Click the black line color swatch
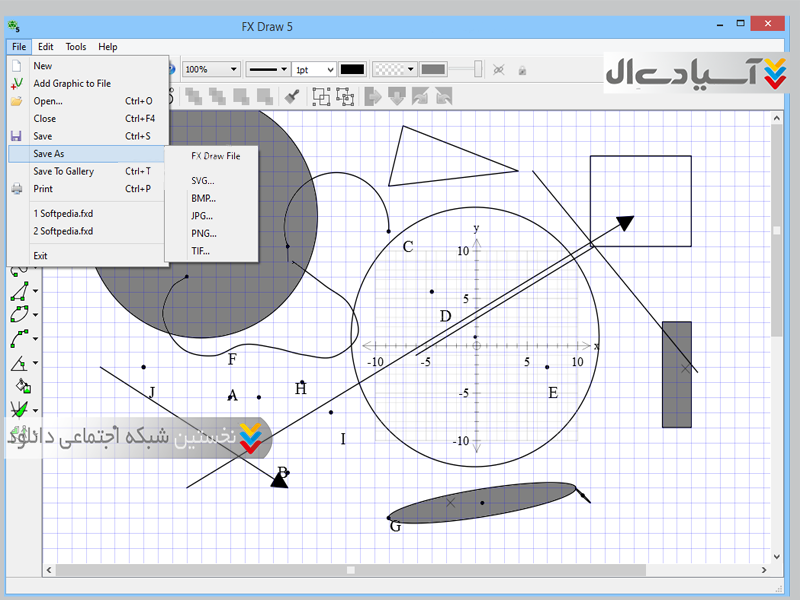Screen dimensions: 800x600 coord(352,69)
